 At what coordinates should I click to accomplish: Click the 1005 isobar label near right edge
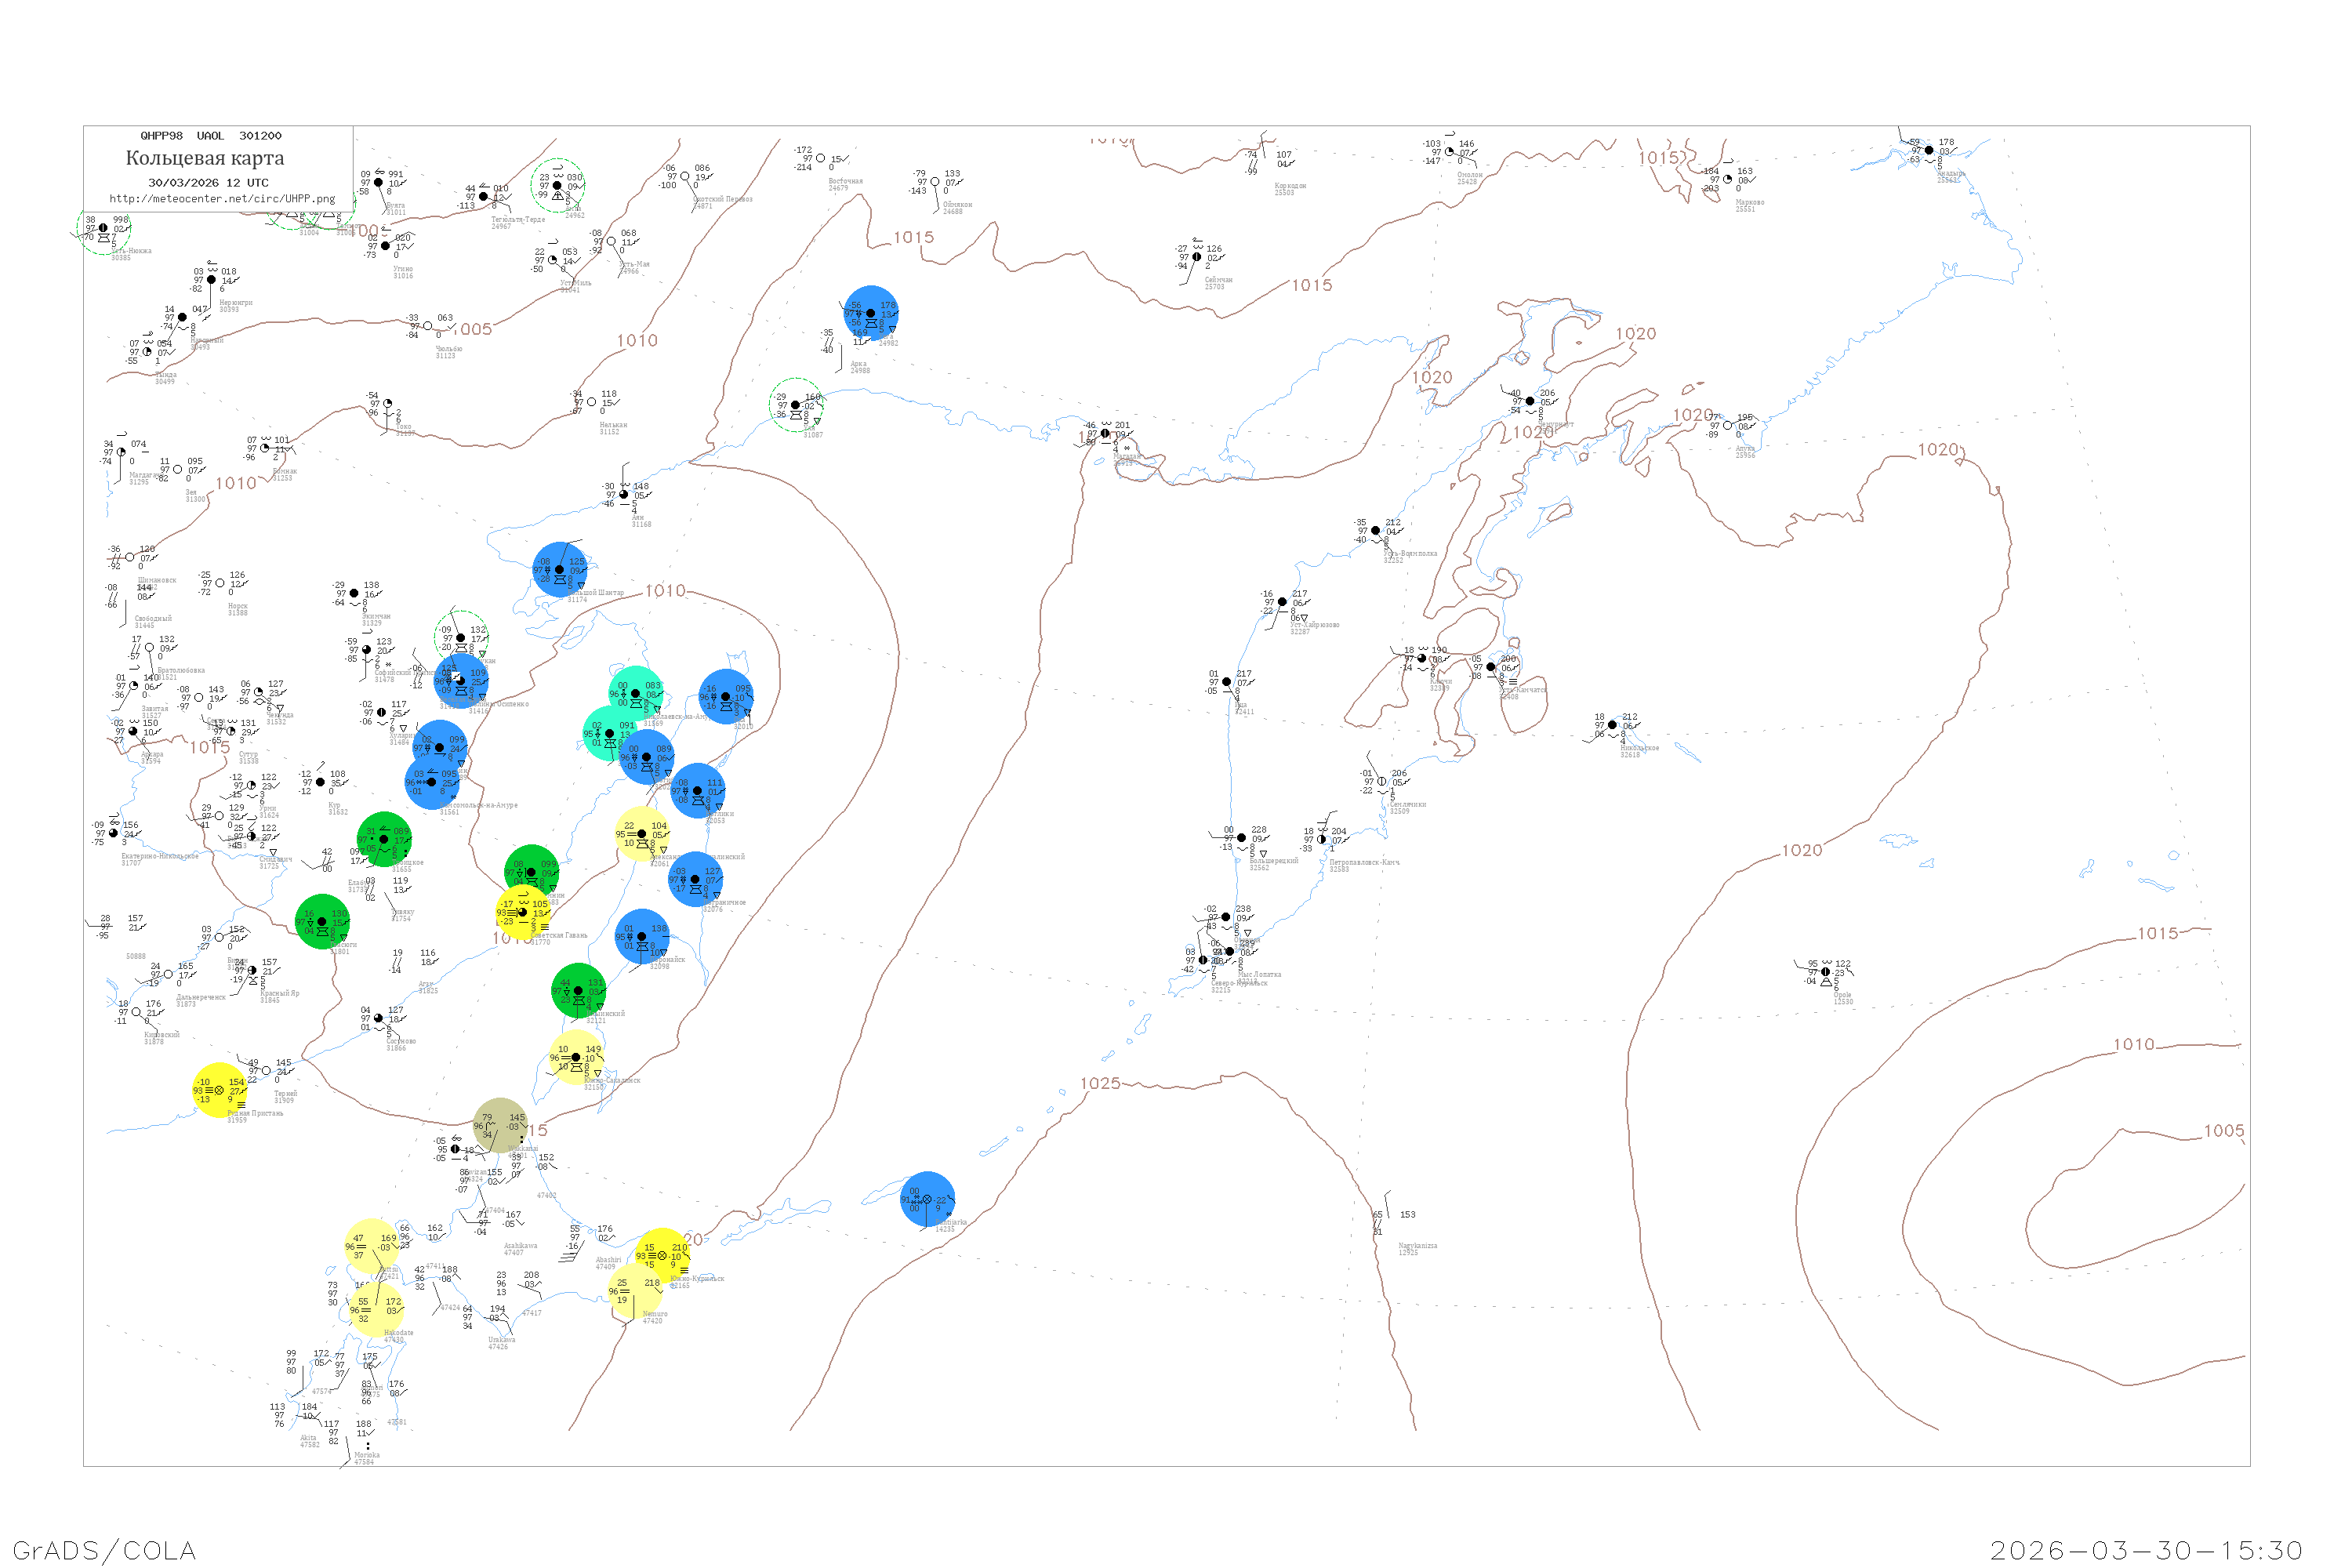(x=2224, y=1130)
